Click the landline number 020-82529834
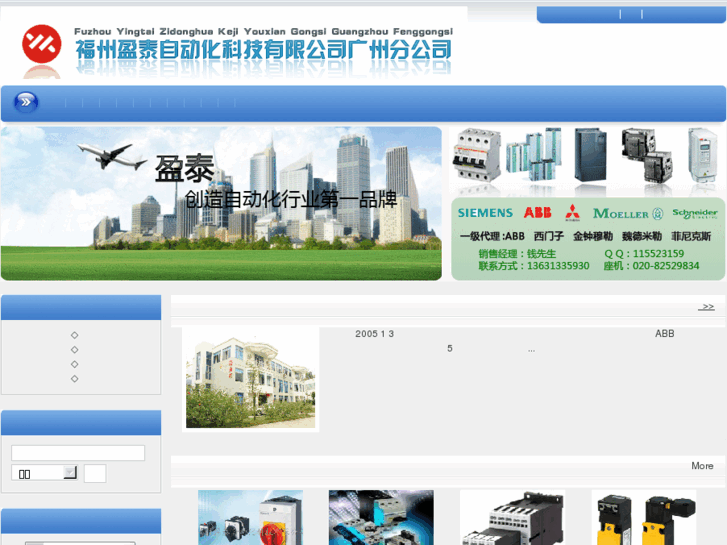 point(666,266)
